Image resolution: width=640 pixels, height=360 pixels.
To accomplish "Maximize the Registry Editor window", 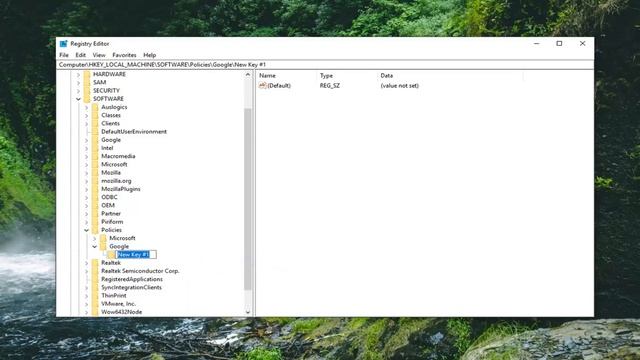I will point(559,44).
